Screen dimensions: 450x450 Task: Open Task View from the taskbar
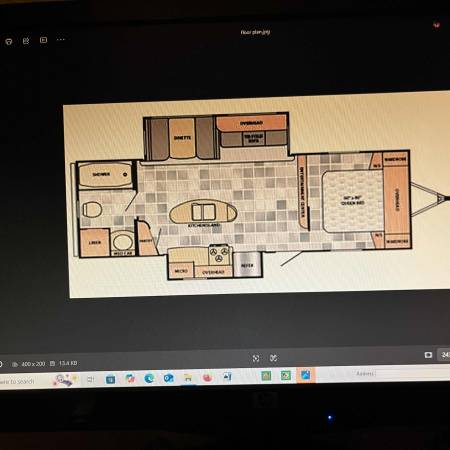(x=90, y=379)
